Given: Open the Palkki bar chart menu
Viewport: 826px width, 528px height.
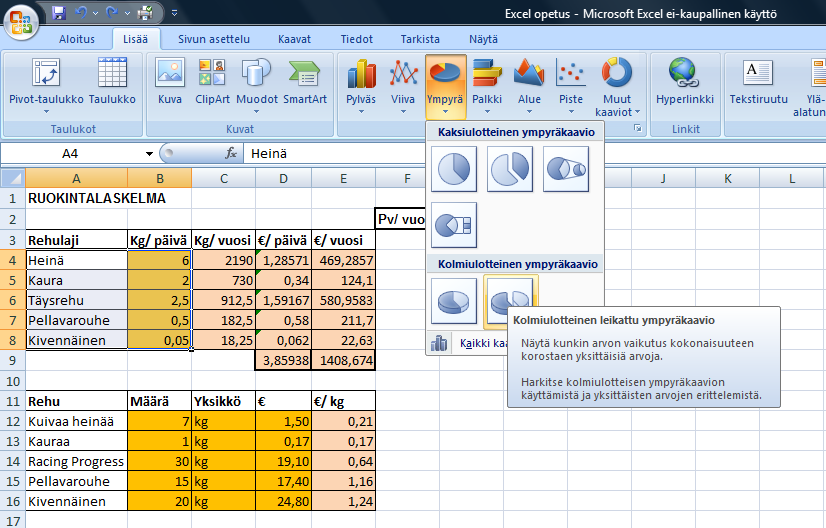Looking at the screenshot, I should click(487, 87).
